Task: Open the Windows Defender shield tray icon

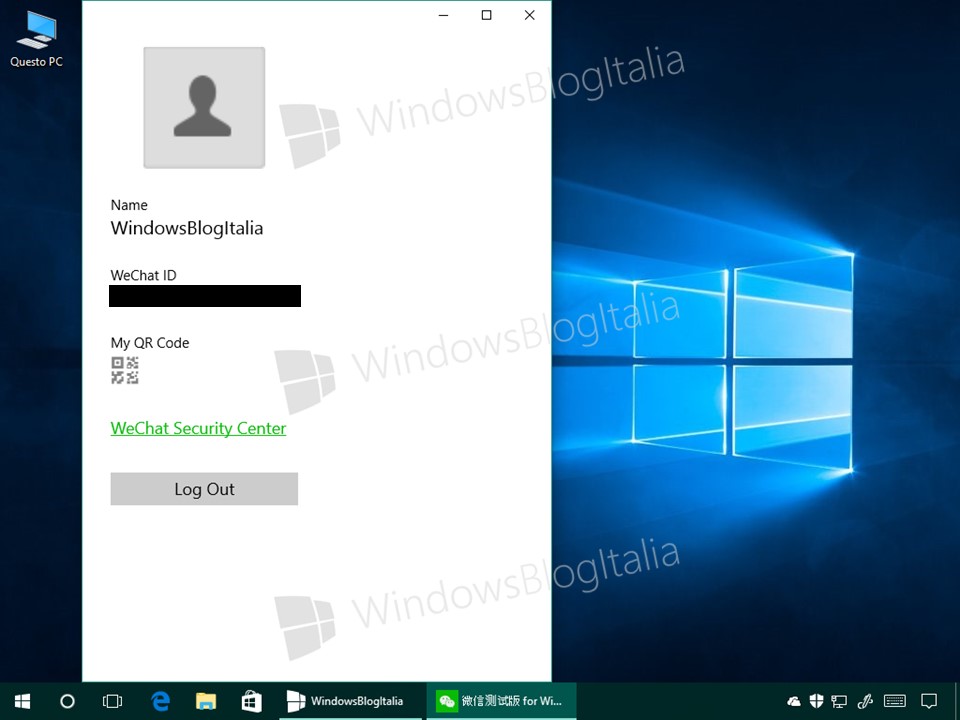Action: click(816, 701)
